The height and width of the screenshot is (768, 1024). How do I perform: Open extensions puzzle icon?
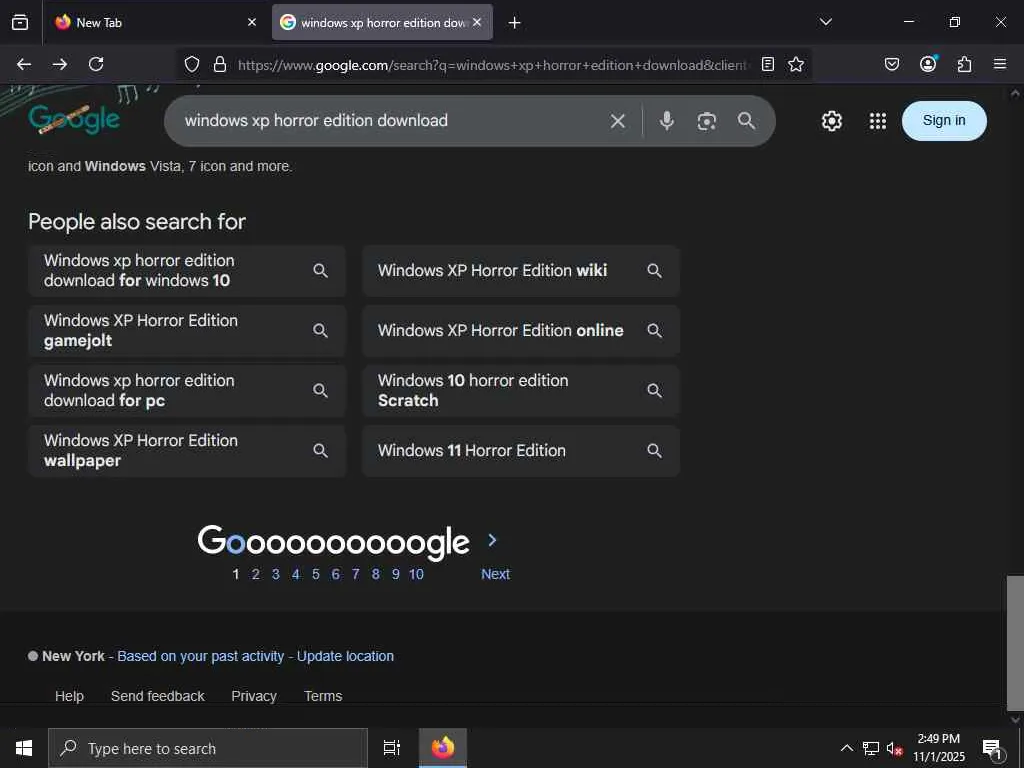pos(964,64)
